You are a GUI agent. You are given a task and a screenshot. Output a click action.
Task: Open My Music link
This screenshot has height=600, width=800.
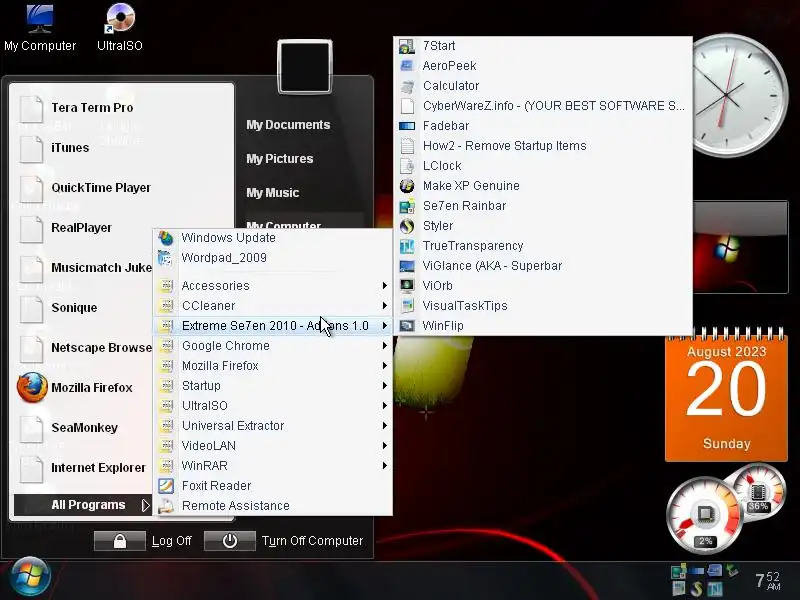272,193
